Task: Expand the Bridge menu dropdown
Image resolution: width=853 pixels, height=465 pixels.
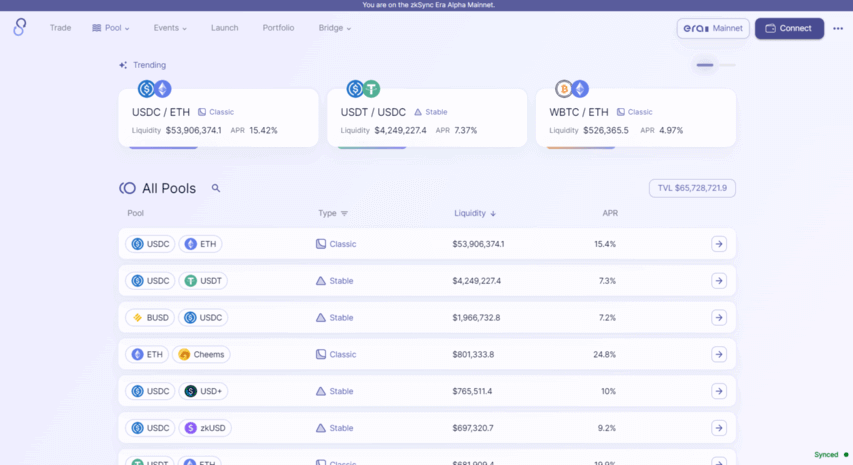Action: [x=335, y=28]
